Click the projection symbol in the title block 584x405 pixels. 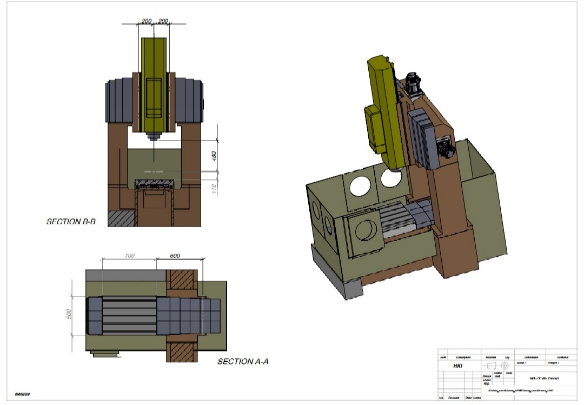tap(496, 366)
